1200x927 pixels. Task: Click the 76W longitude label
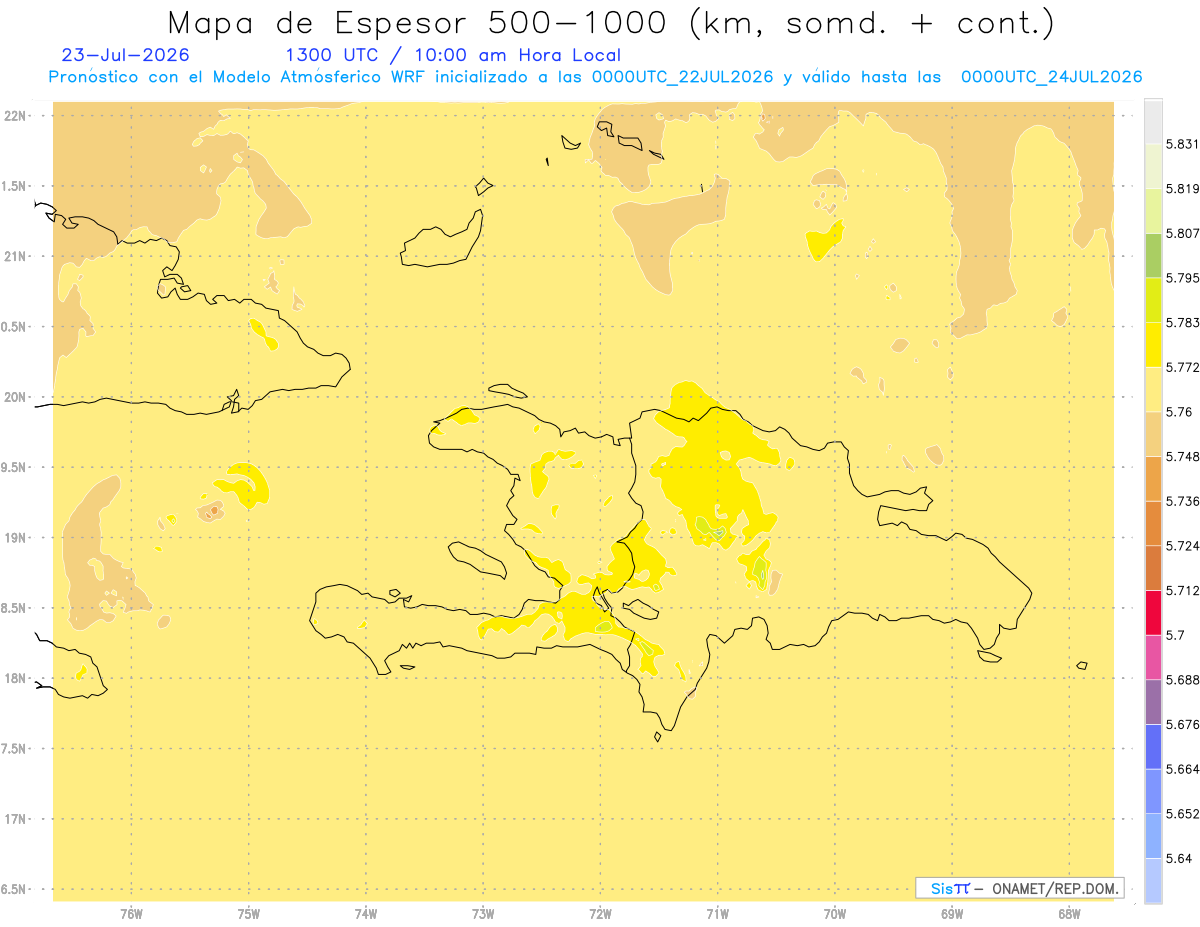tap(131, 915)
